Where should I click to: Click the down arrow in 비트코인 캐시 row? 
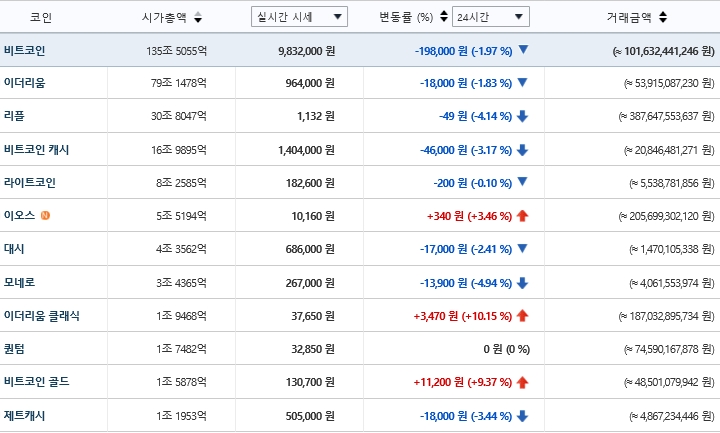point(522,150)
